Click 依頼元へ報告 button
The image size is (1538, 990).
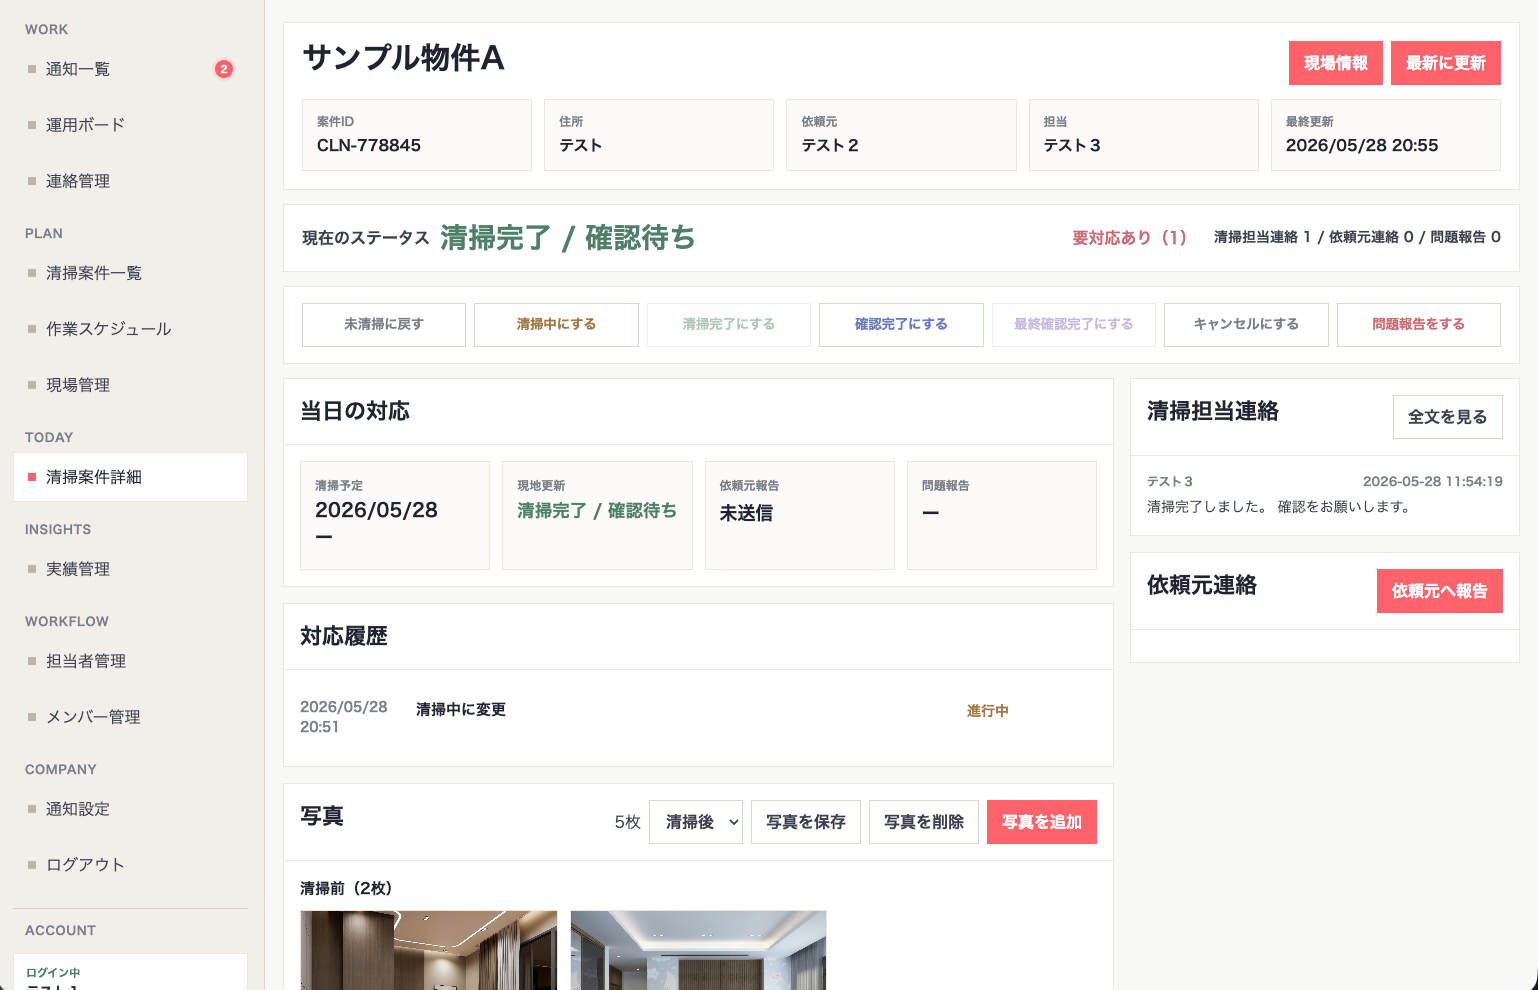coord(1440,591)
